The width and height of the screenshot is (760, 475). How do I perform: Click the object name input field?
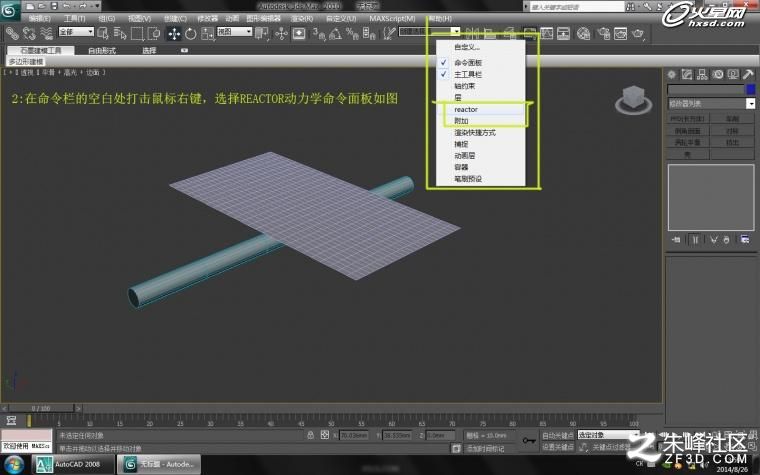coord(706,89)
